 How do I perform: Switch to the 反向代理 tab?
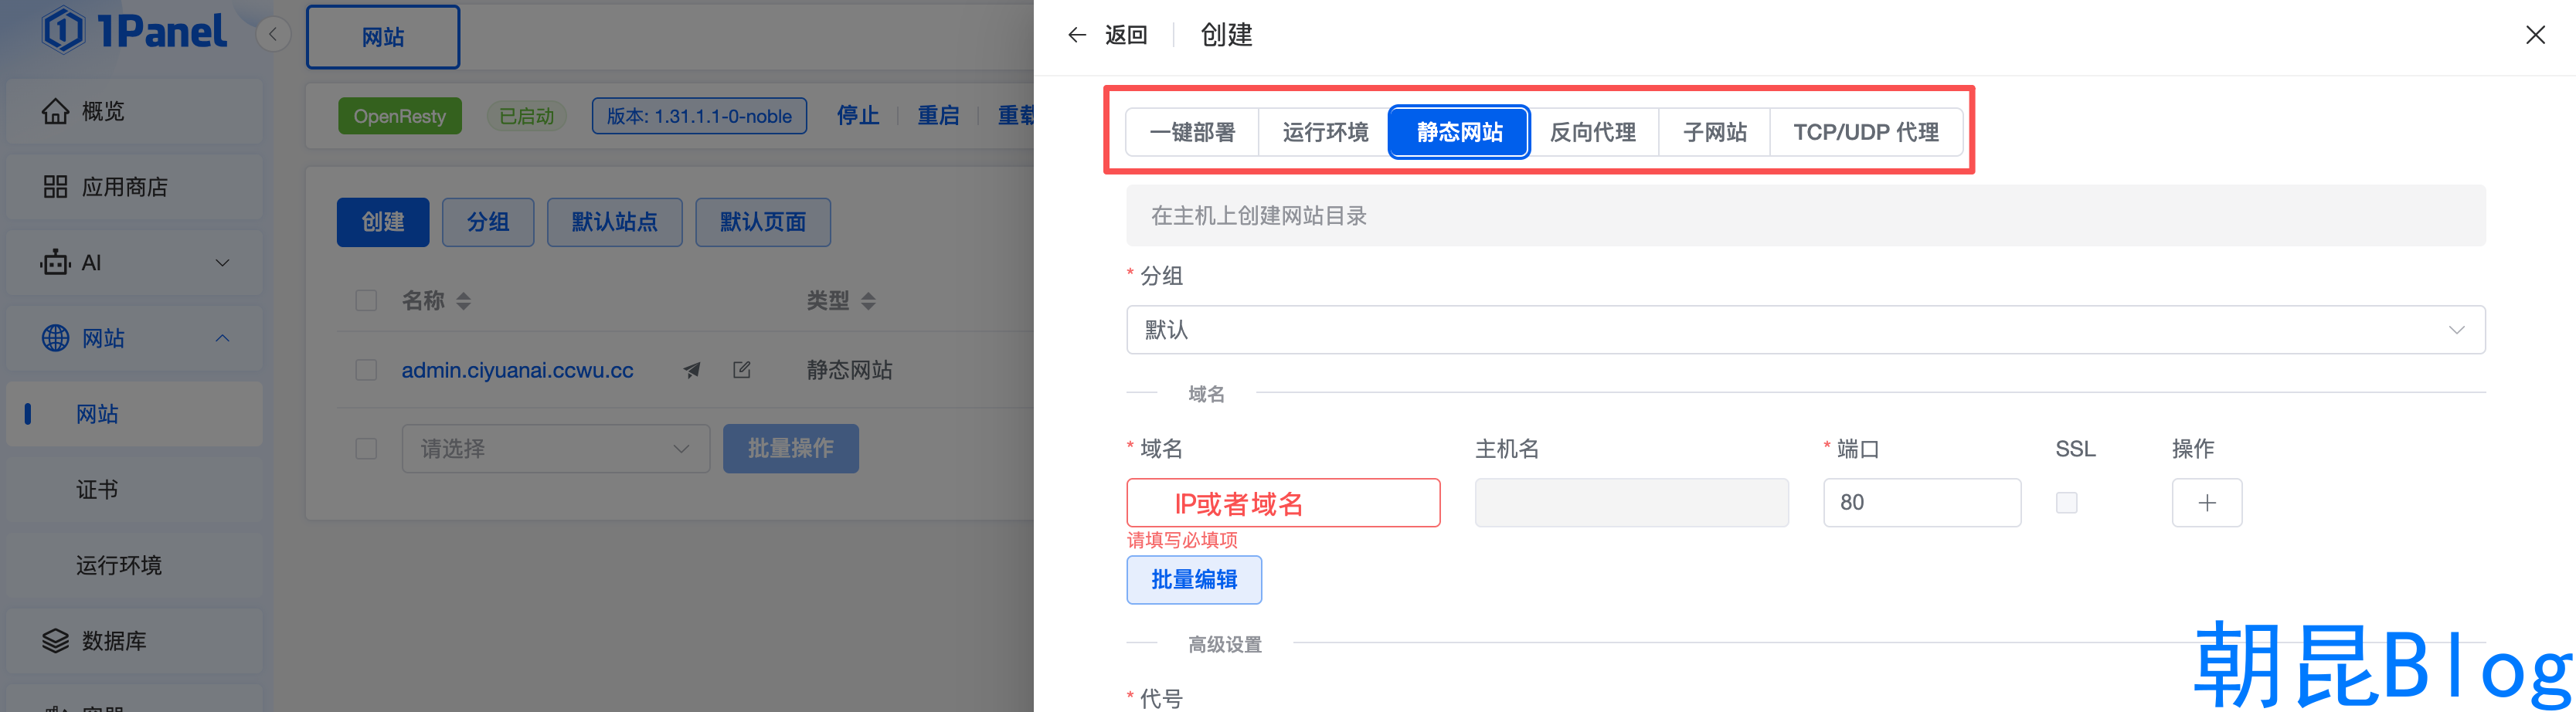[1593, 132]
